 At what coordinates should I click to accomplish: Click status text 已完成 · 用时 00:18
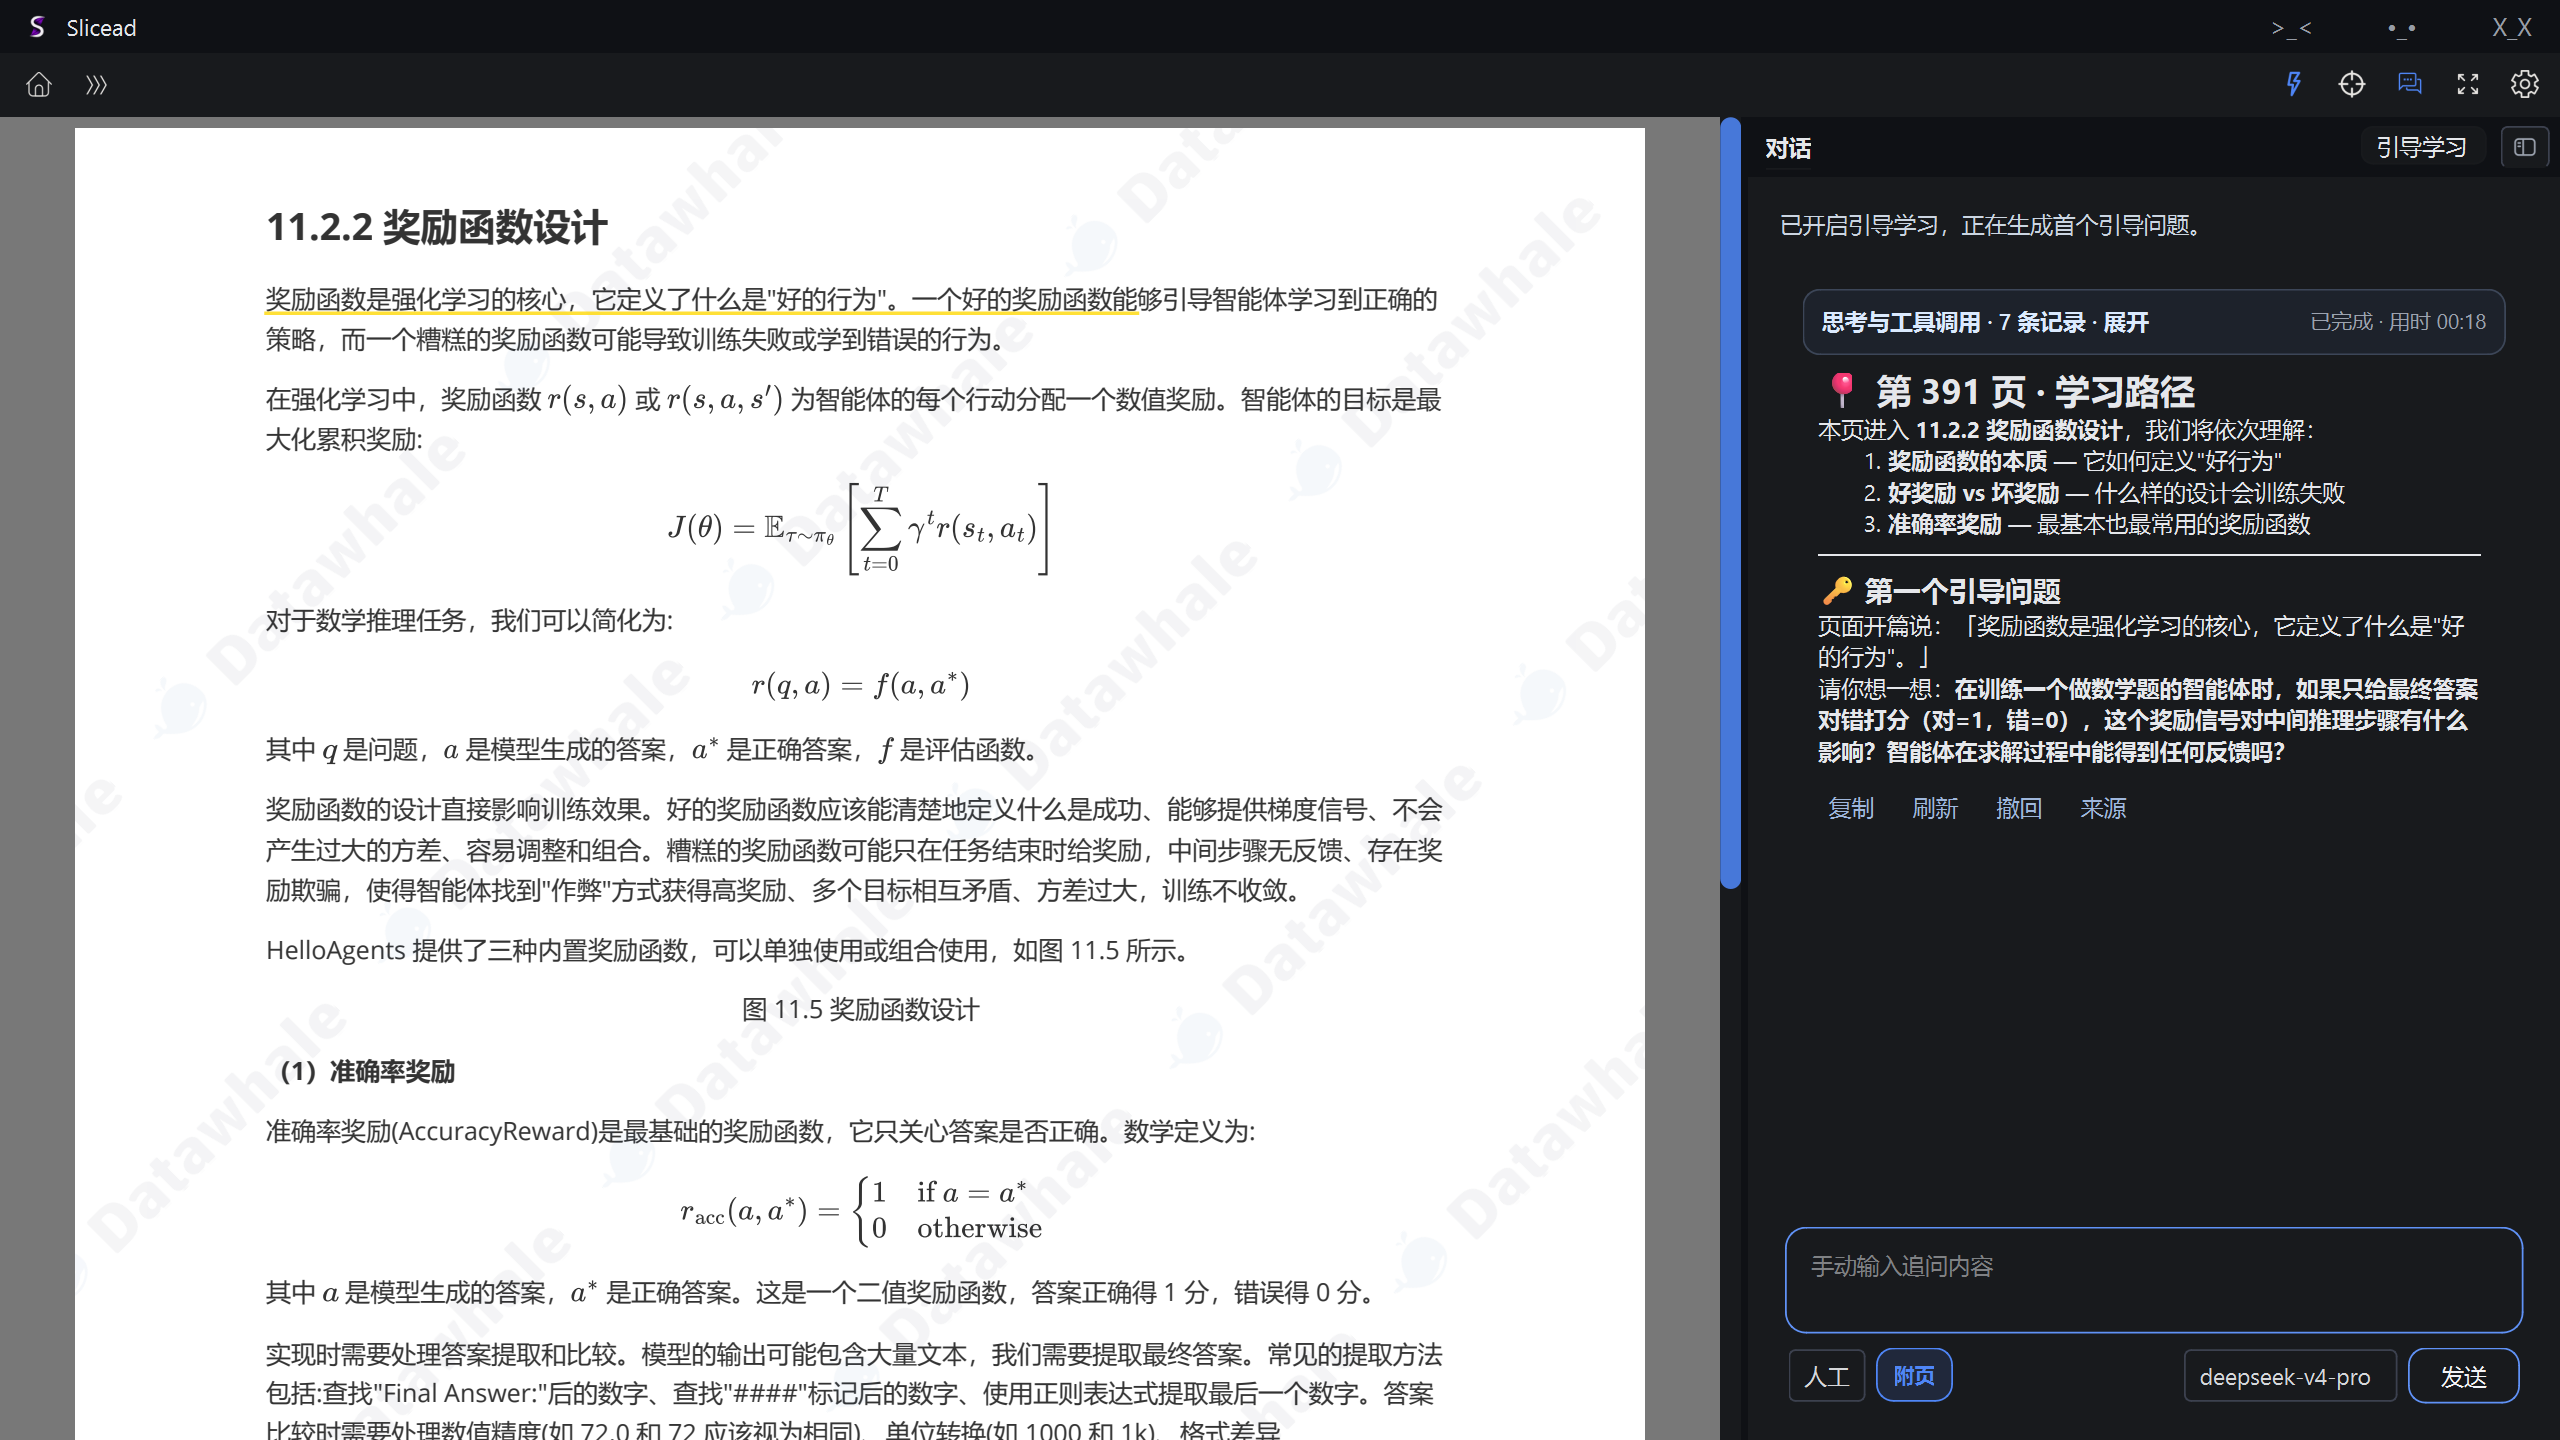(2398, 322)
